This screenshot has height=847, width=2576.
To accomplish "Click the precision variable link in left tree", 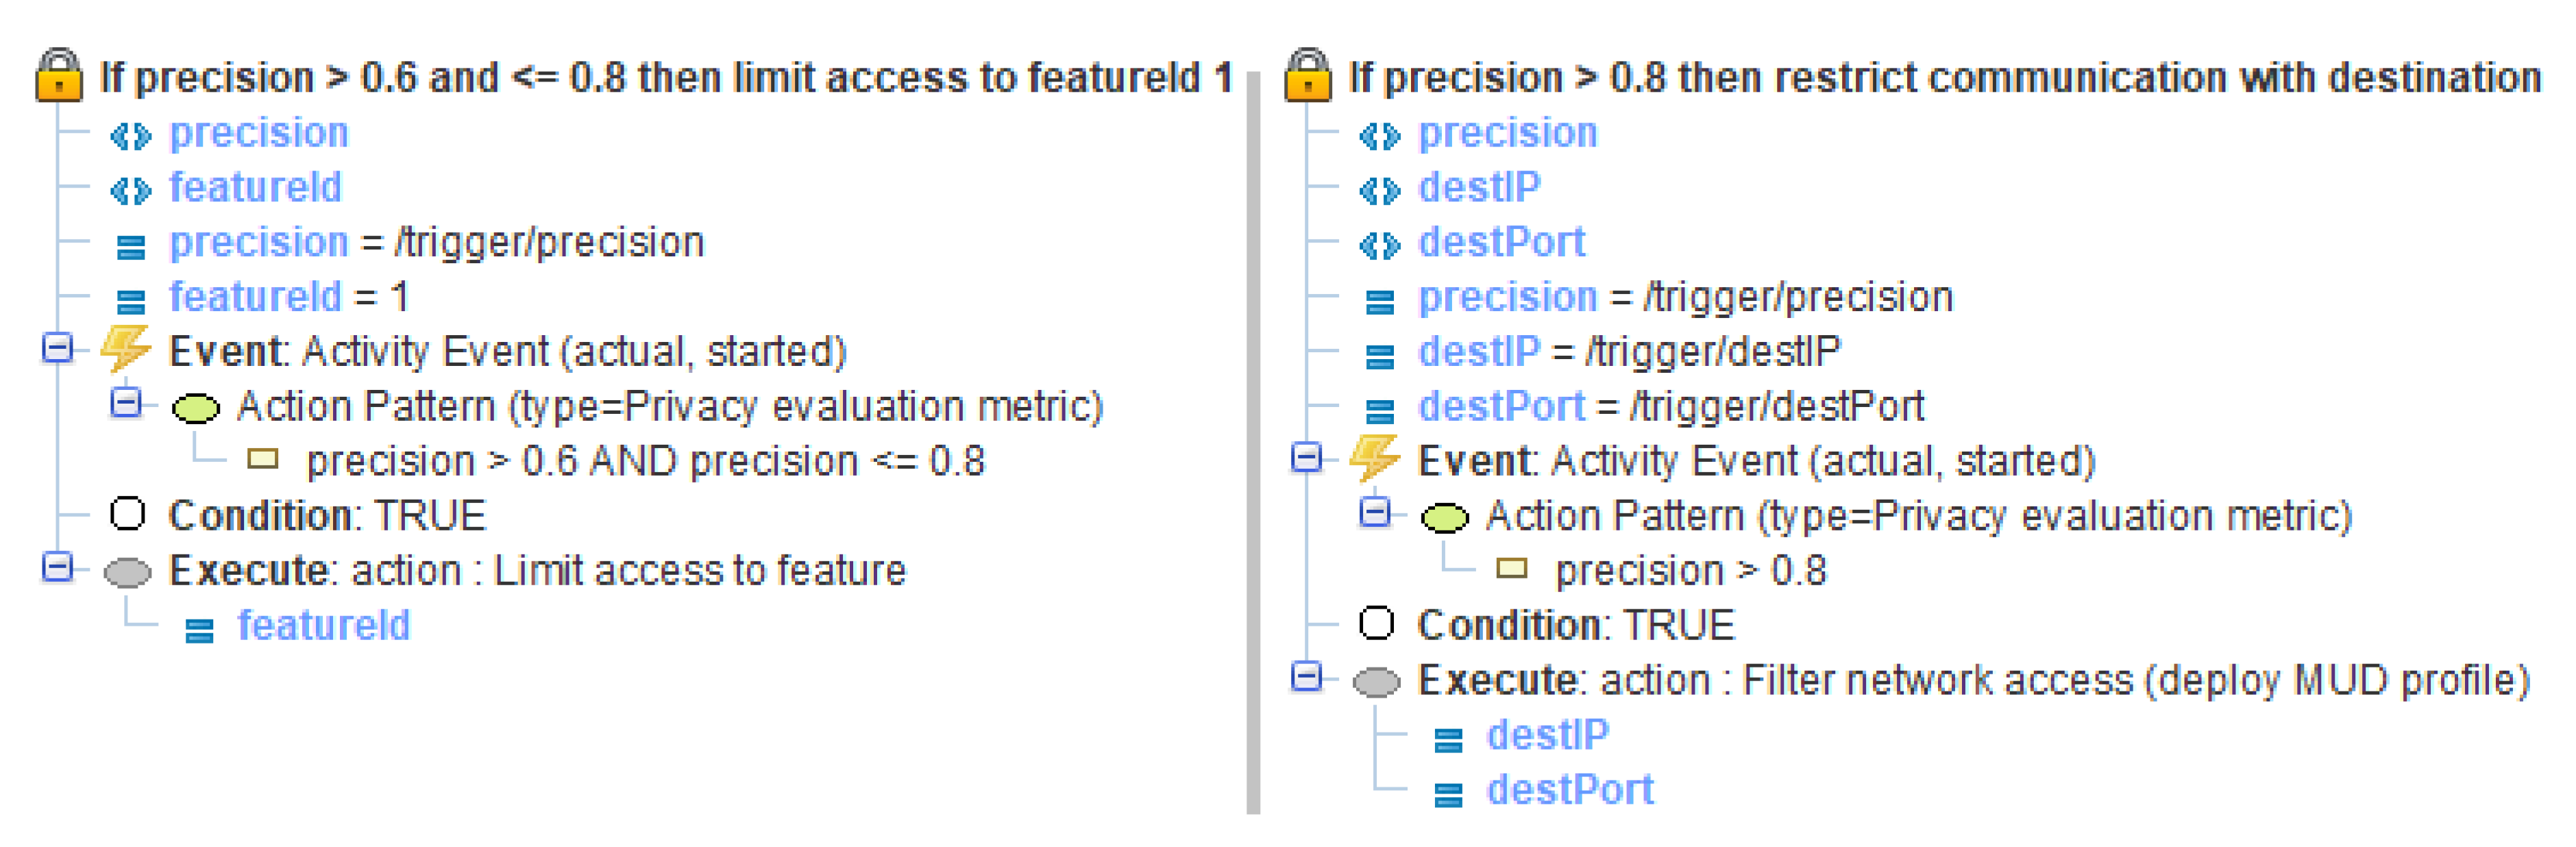I will tap(258, 133).
